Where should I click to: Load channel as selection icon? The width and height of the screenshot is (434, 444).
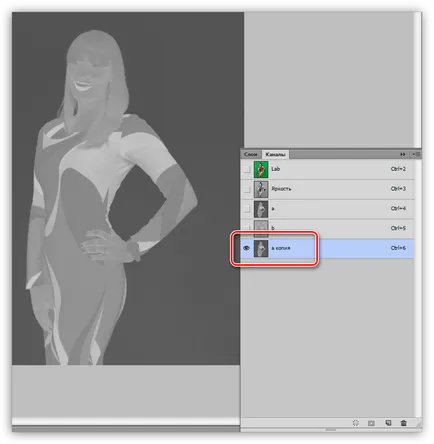click(x=356, y=423)
